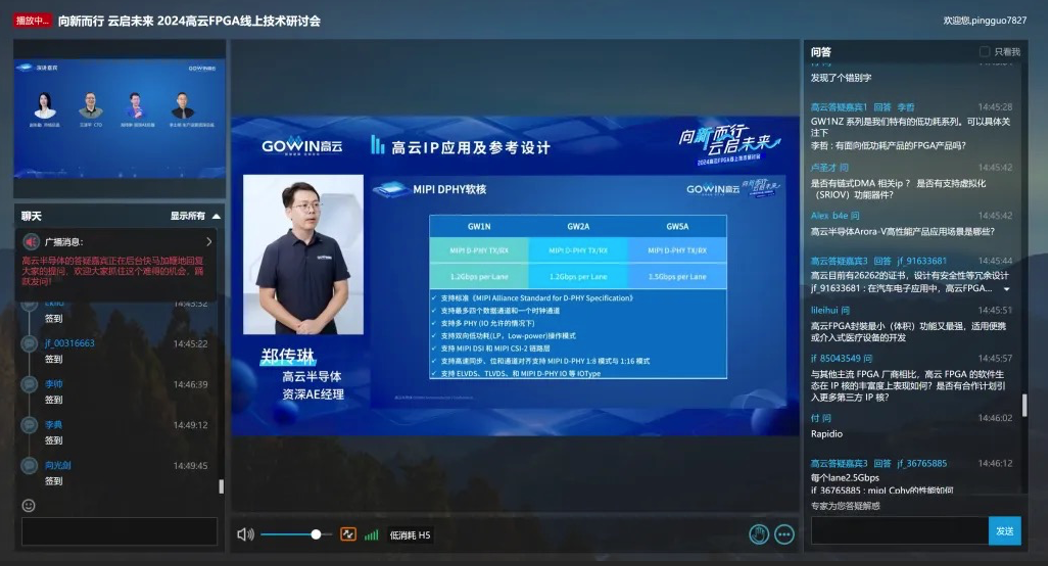Click the Q&A panel scrollbar
This screenshot has width=1048, height=566.
point(1024,405)
